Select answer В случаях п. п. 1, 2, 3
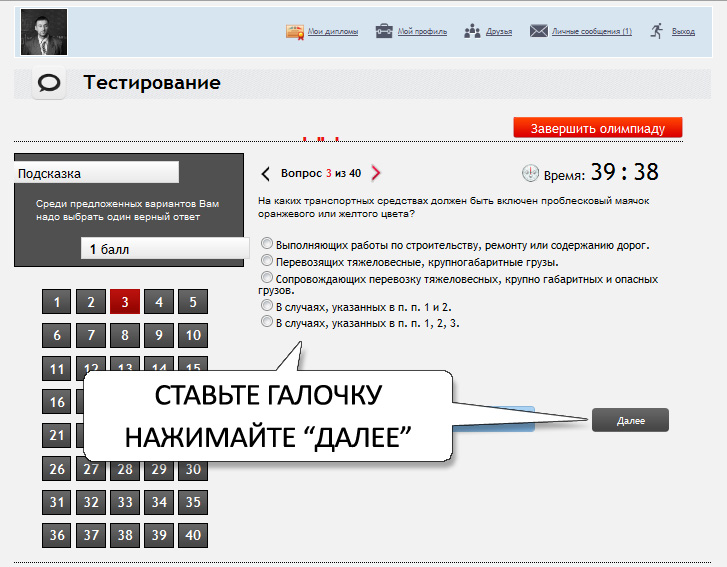 click(x=267, y=321)
